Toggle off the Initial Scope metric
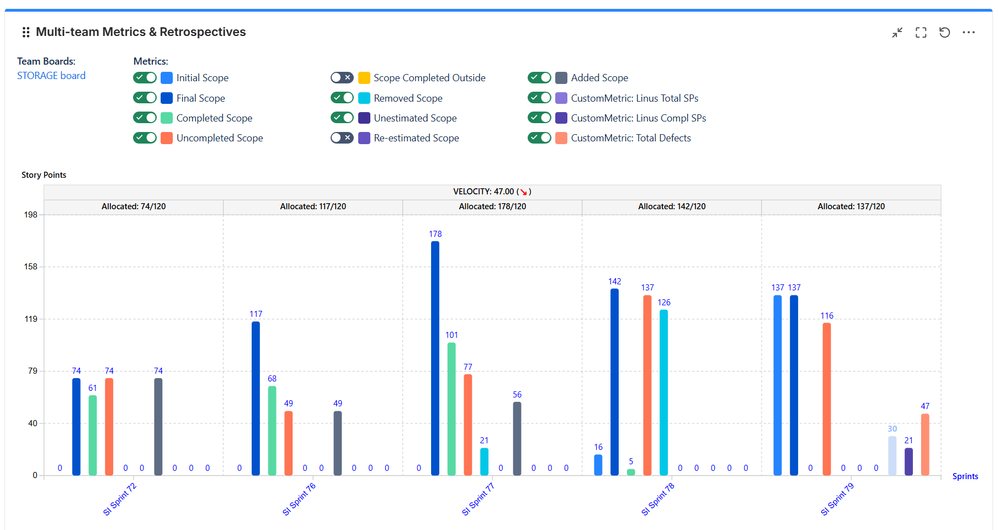999x530 pixels. [x=145, y=78]
